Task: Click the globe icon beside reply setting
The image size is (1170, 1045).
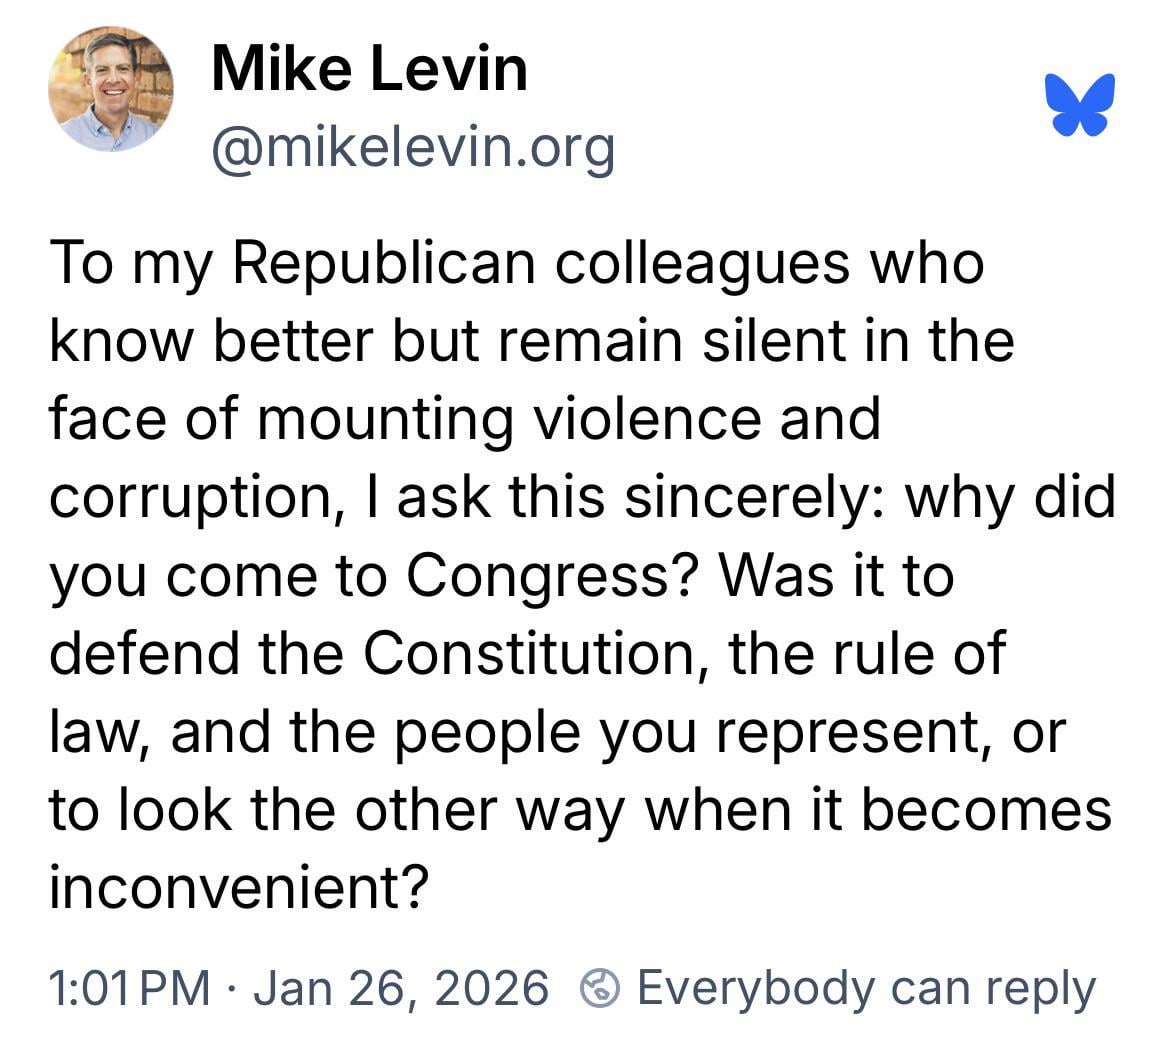Action: (599, 988)
